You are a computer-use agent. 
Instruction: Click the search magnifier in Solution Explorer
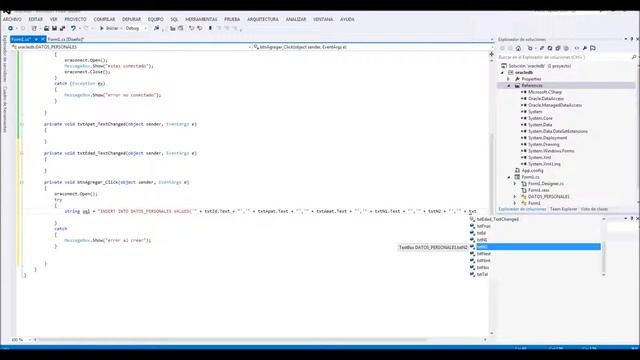click(634, 57)
